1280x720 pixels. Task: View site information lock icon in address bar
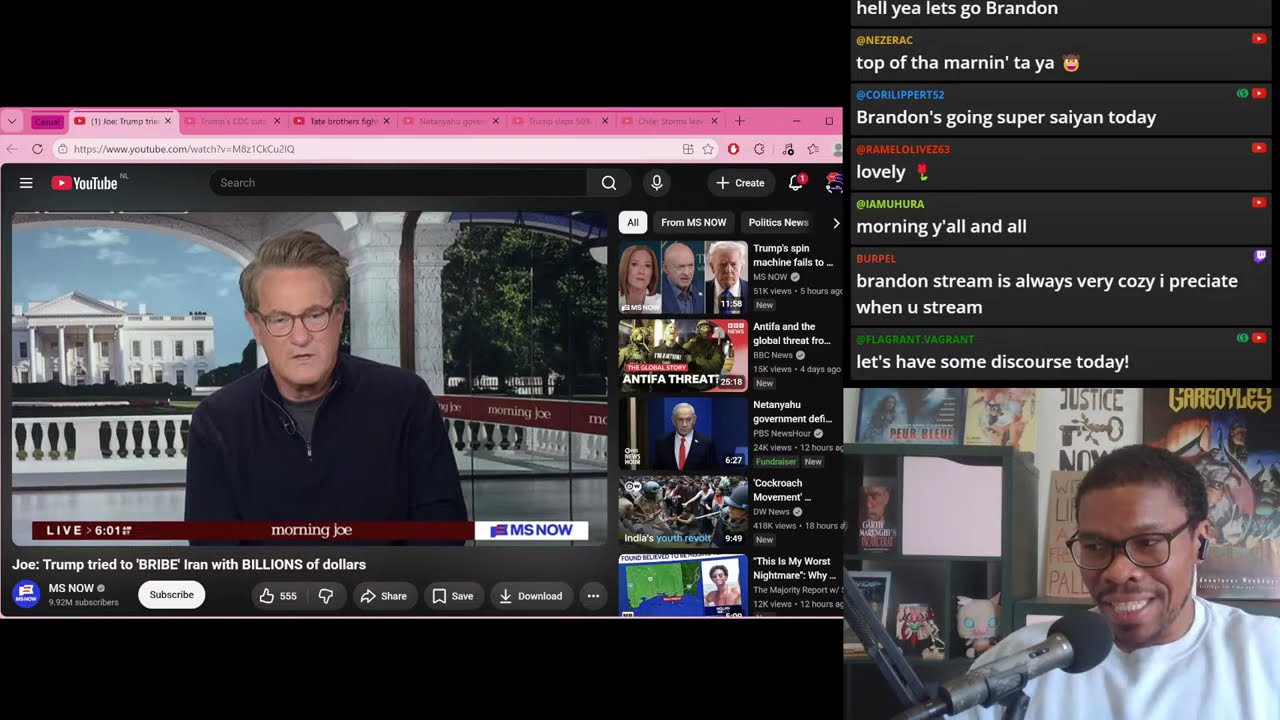(x=62, y=149)
